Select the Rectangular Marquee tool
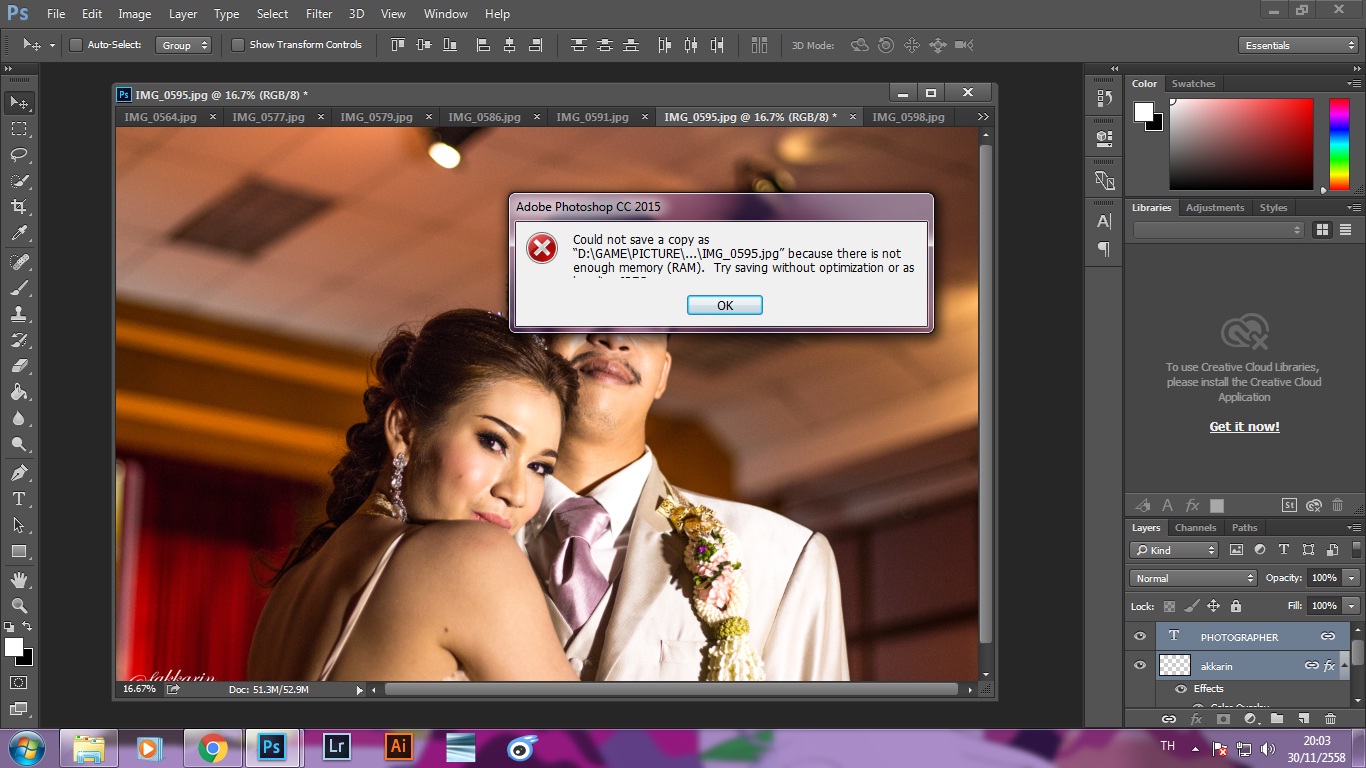This screenshot has width=1366, height=768. coord(19,129)
